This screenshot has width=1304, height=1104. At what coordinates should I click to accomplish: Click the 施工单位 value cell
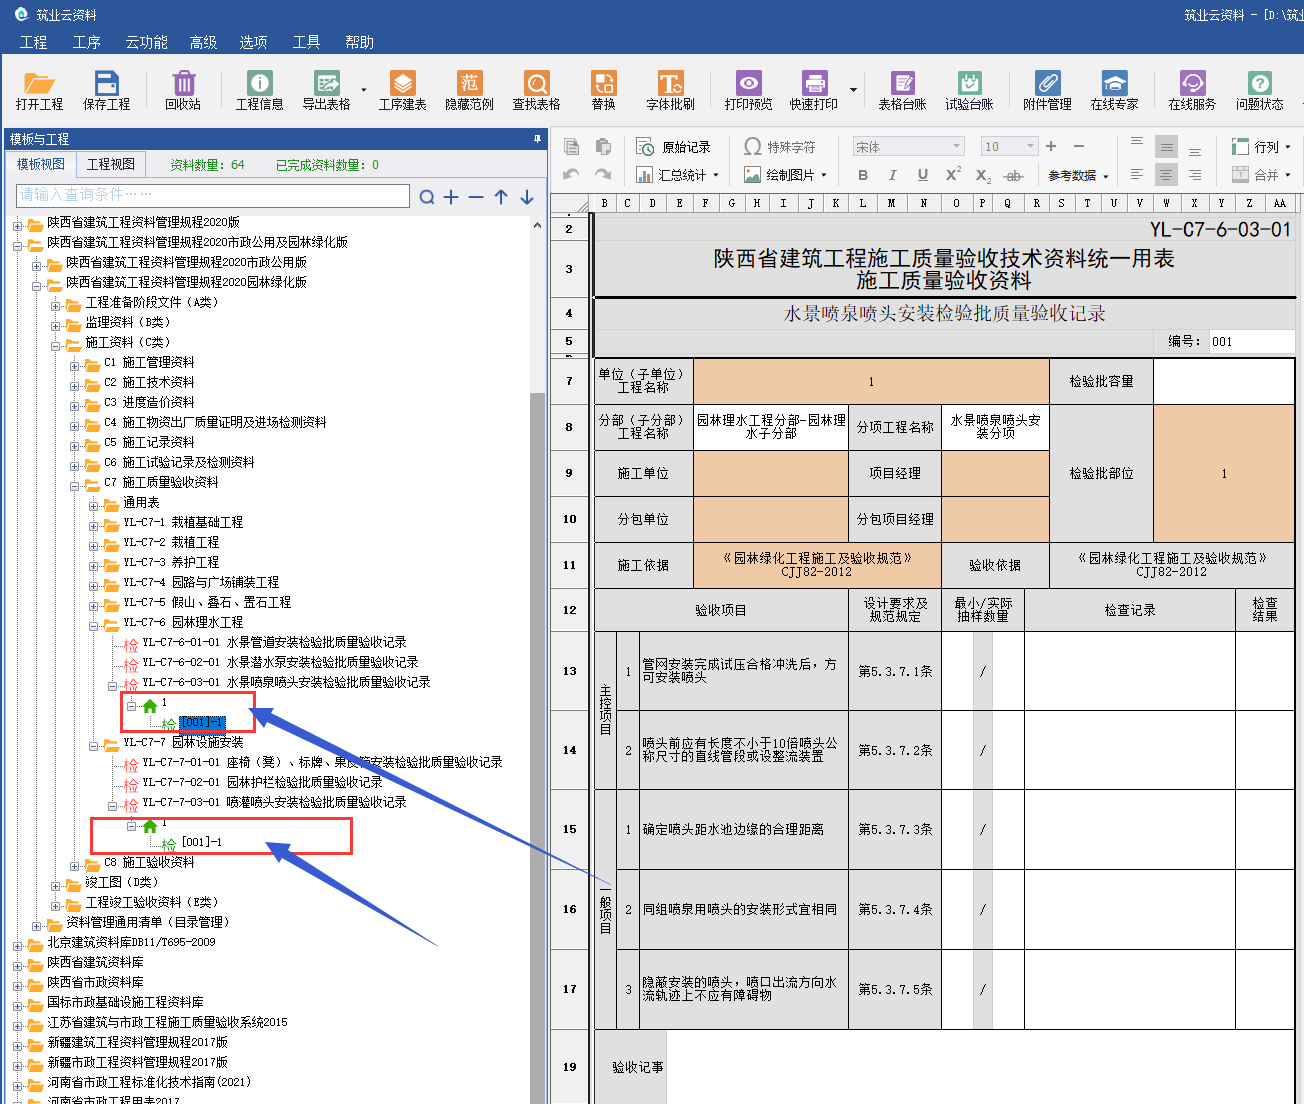771,473
